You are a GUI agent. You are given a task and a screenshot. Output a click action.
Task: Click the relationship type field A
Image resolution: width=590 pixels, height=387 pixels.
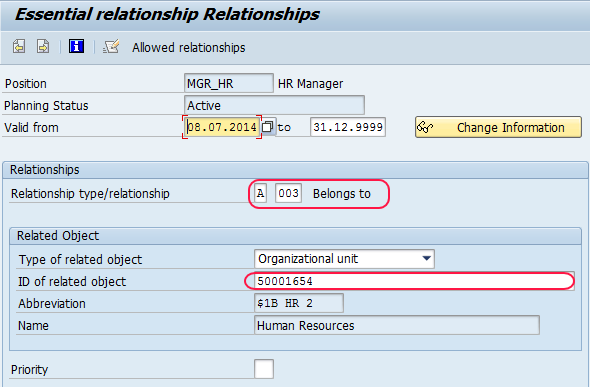260,193
